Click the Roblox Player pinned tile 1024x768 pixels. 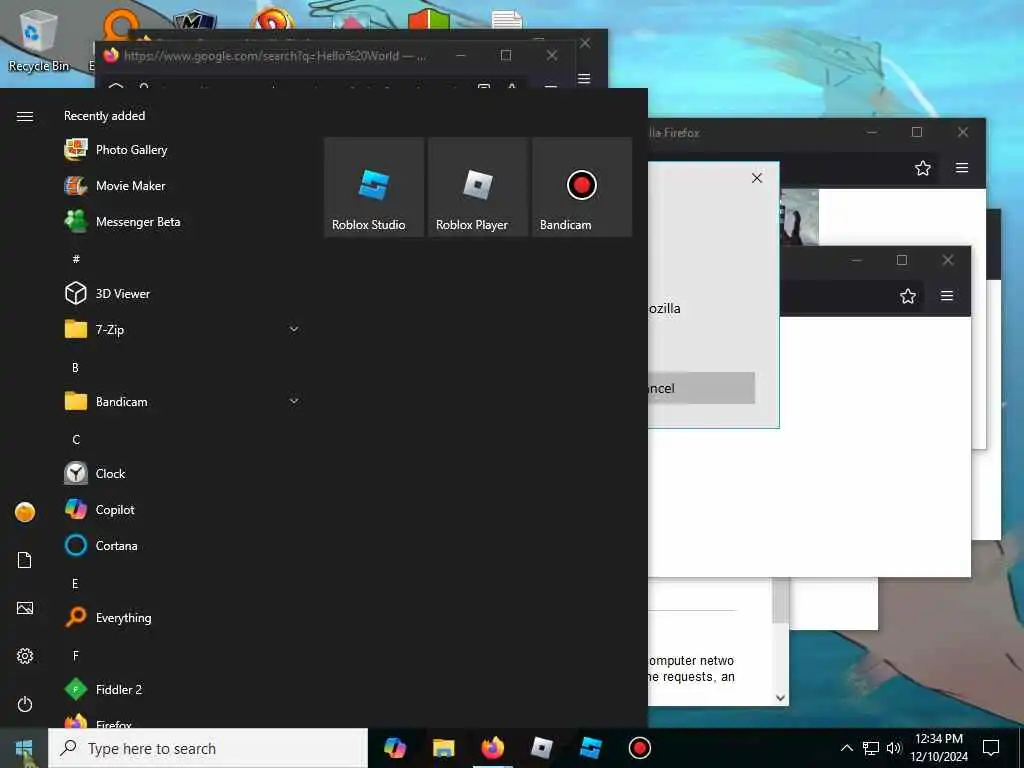pos(477,187)
